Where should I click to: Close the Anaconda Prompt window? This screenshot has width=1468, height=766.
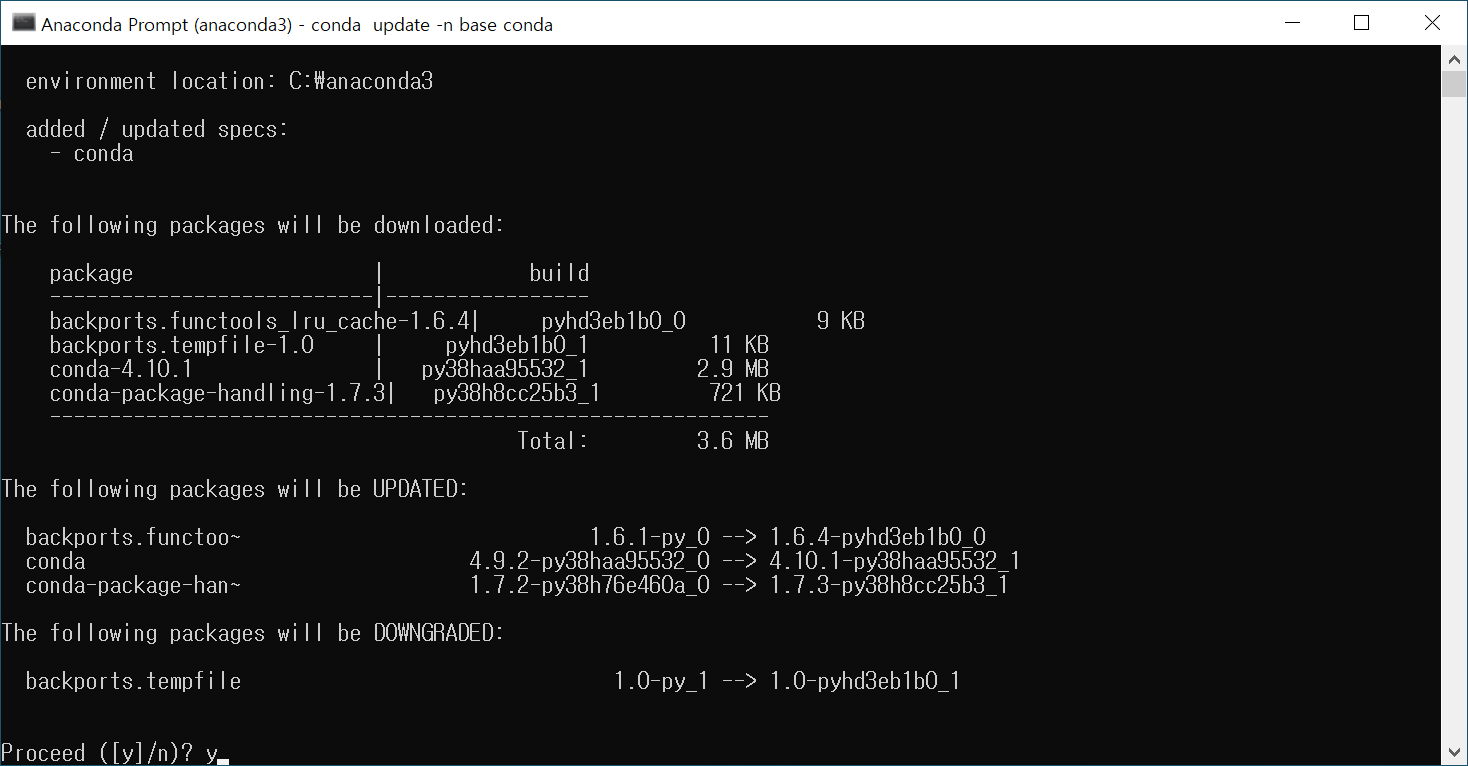1431,23
